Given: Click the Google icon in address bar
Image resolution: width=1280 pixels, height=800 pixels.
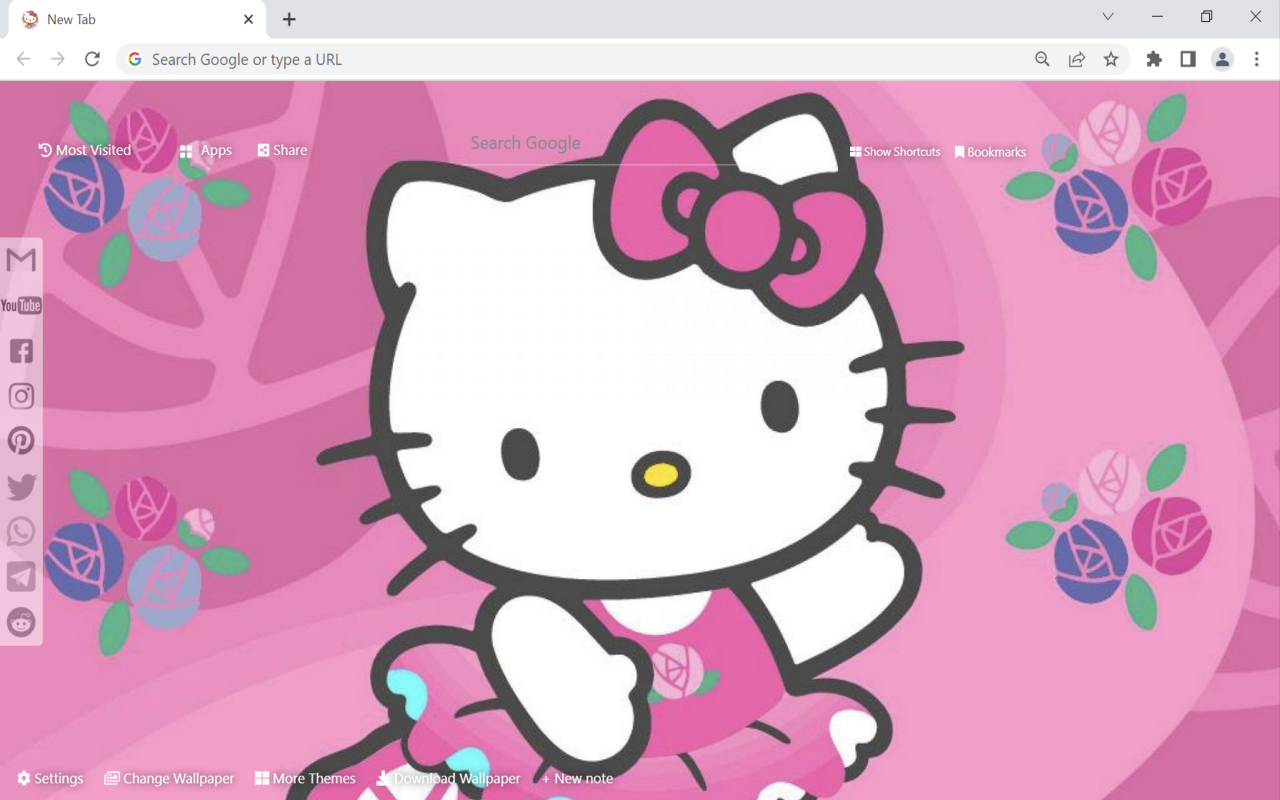Looking at the screenshot, I should point(135,59).
